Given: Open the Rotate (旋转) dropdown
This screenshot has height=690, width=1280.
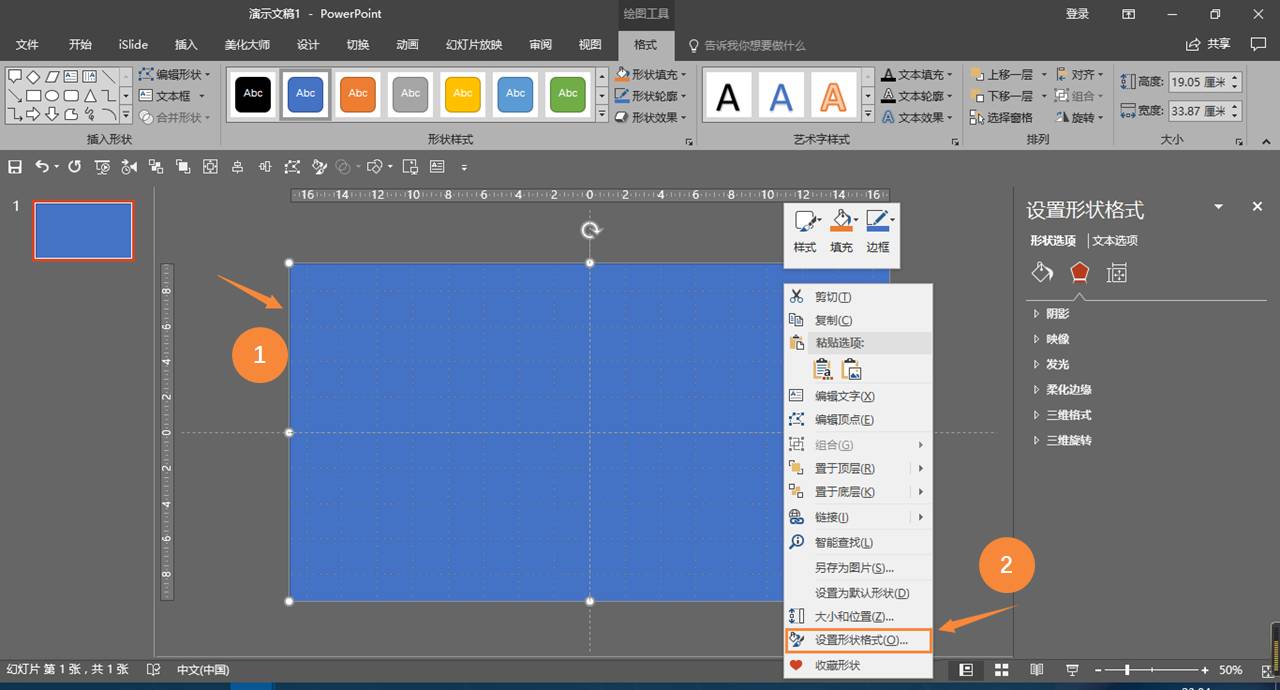Looking at the screenshot, I should tap(1080, 117).
